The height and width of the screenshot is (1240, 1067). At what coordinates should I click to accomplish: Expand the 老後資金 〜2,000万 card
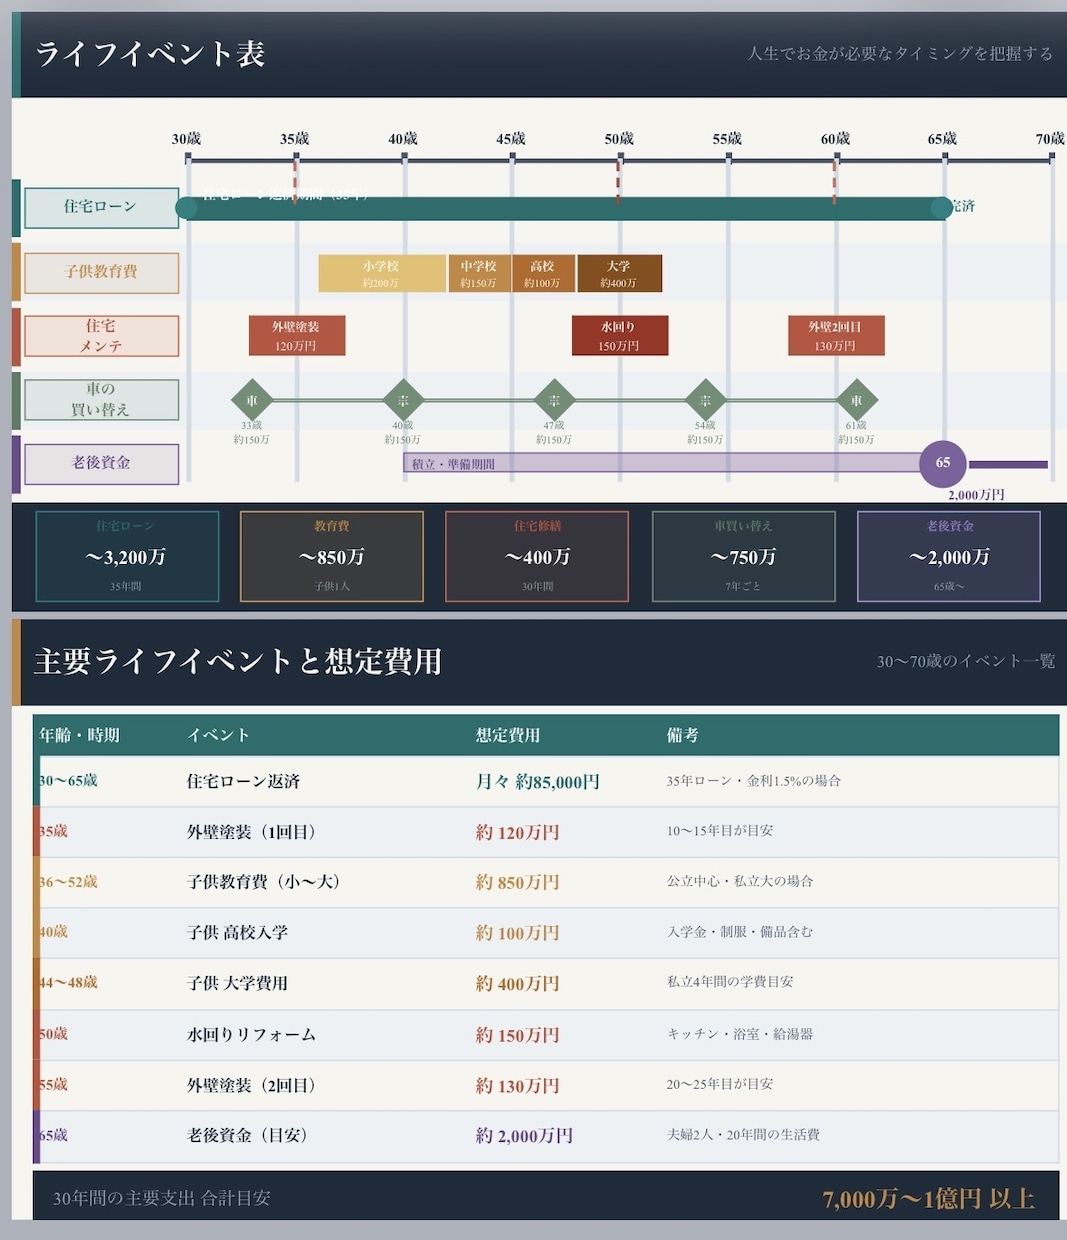click(x=949, y=556)
